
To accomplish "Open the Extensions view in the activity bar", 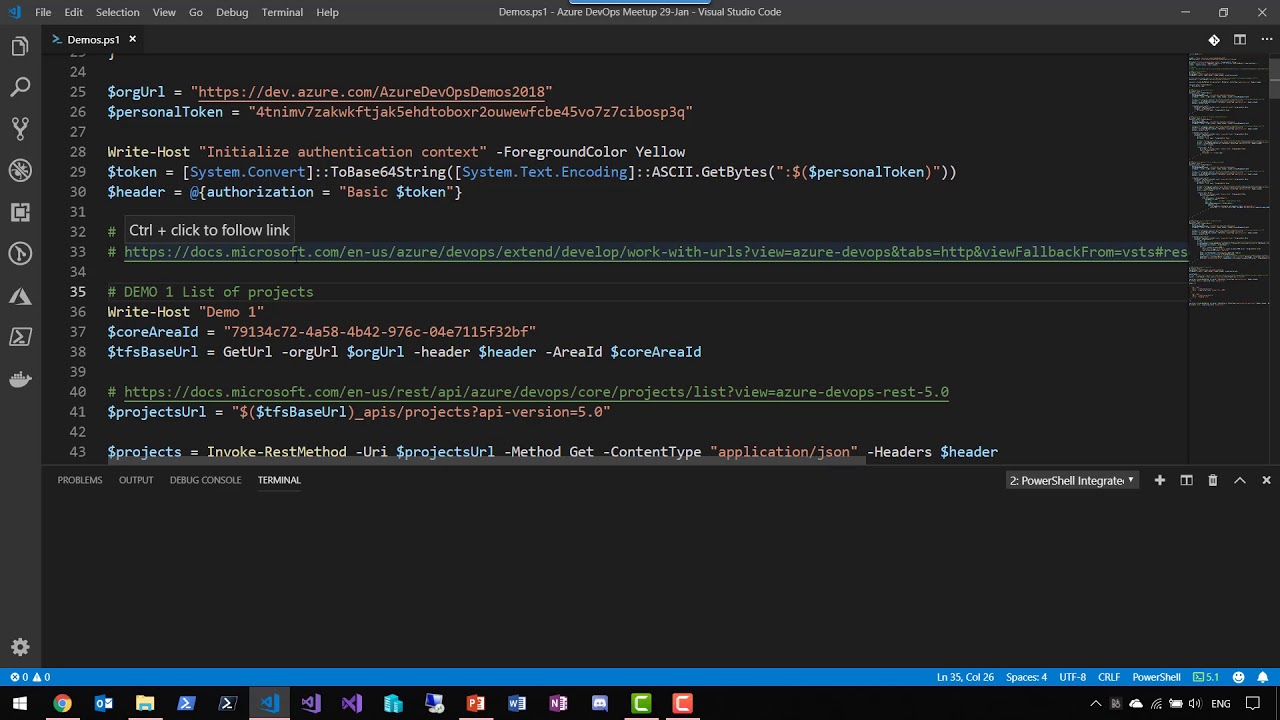I will click(x=20, y=212).
